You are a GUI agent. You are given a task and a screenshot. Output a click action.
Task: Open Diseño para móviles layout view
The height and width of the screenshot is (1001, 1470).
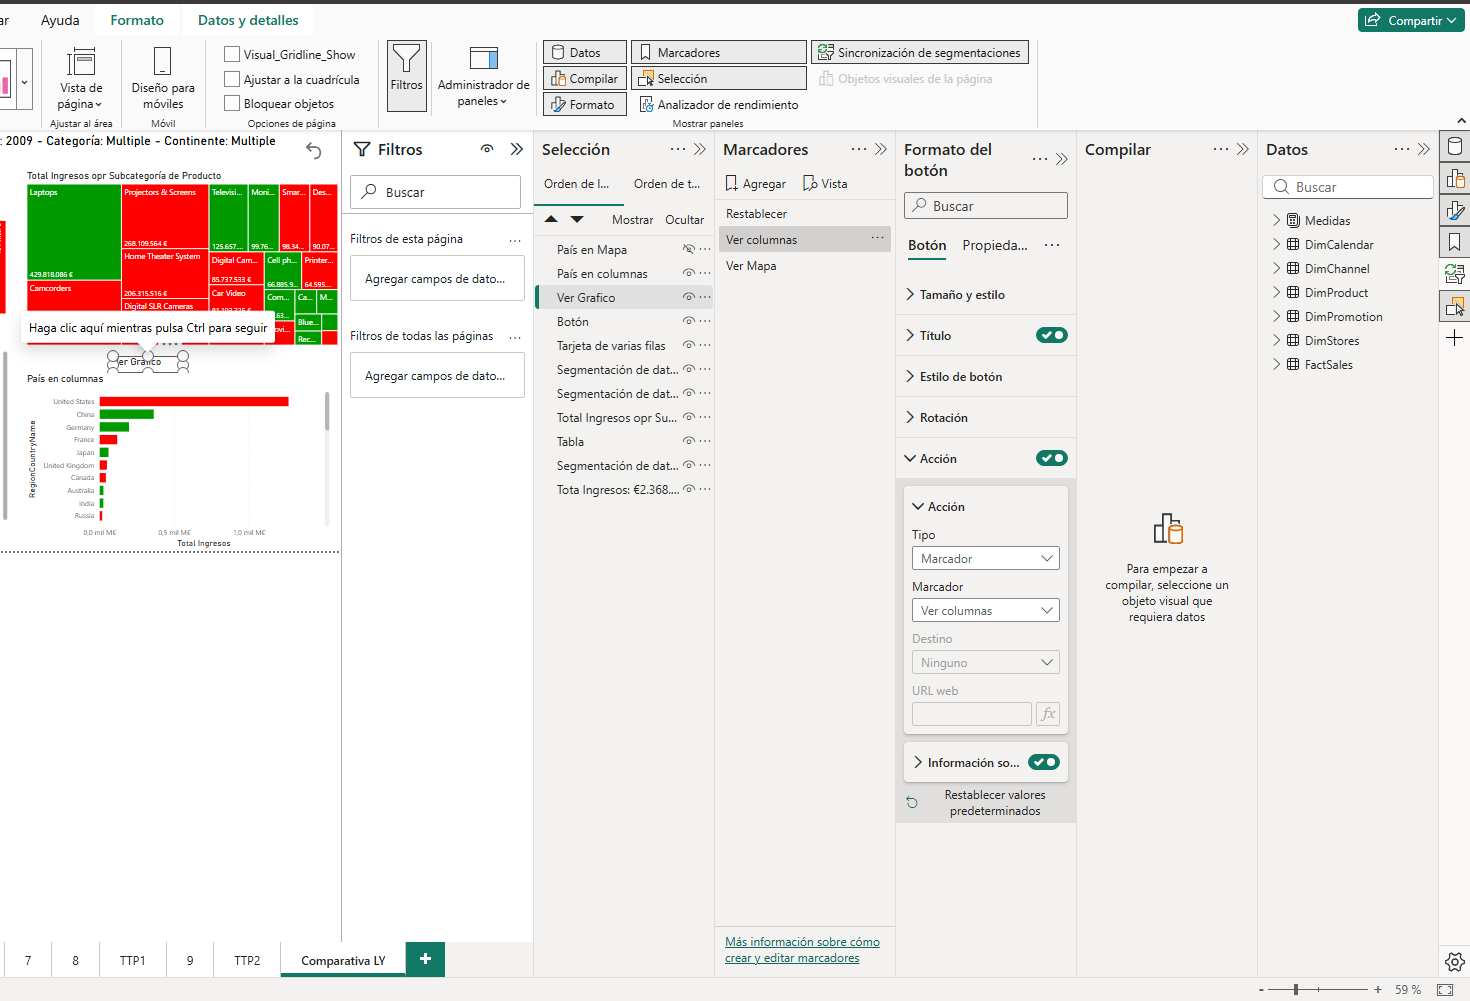(x=162, y=78)
